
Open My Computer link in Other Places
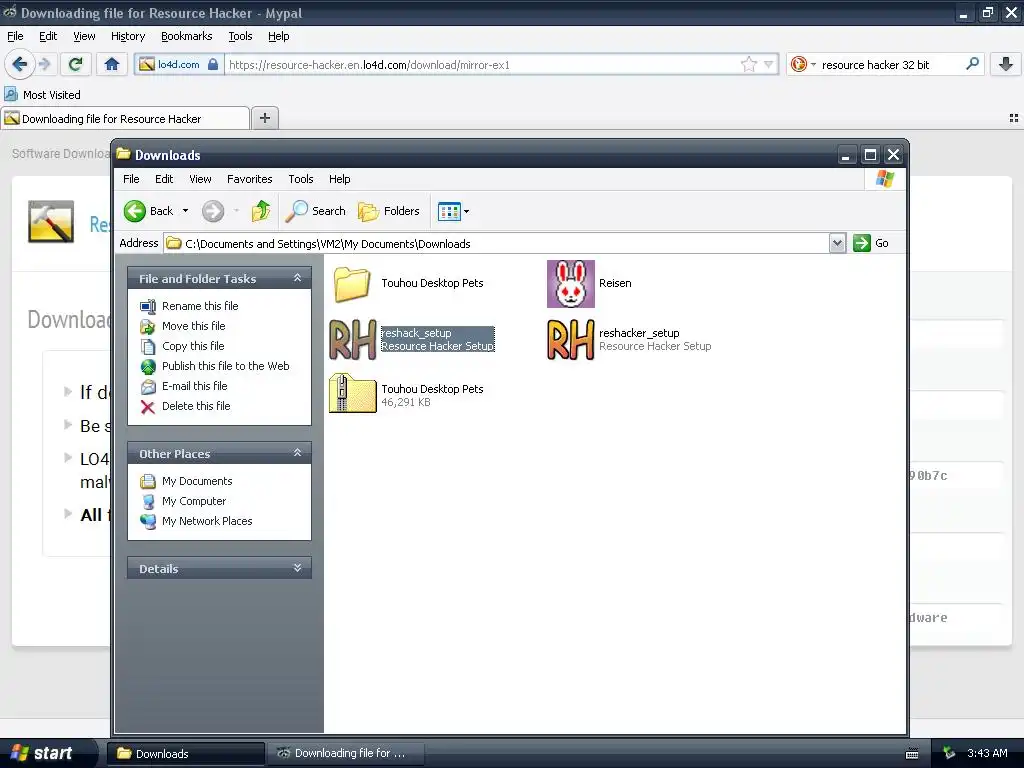point(194,501)
